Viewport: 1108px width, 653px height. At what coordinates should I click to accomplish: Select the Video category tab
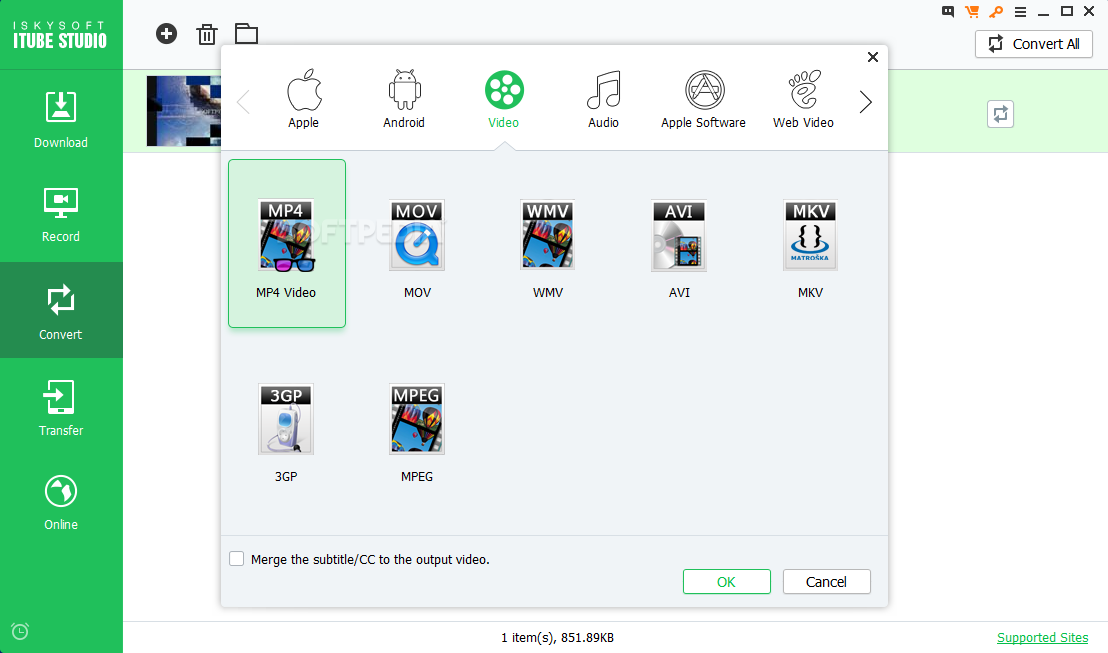point(504,99)
